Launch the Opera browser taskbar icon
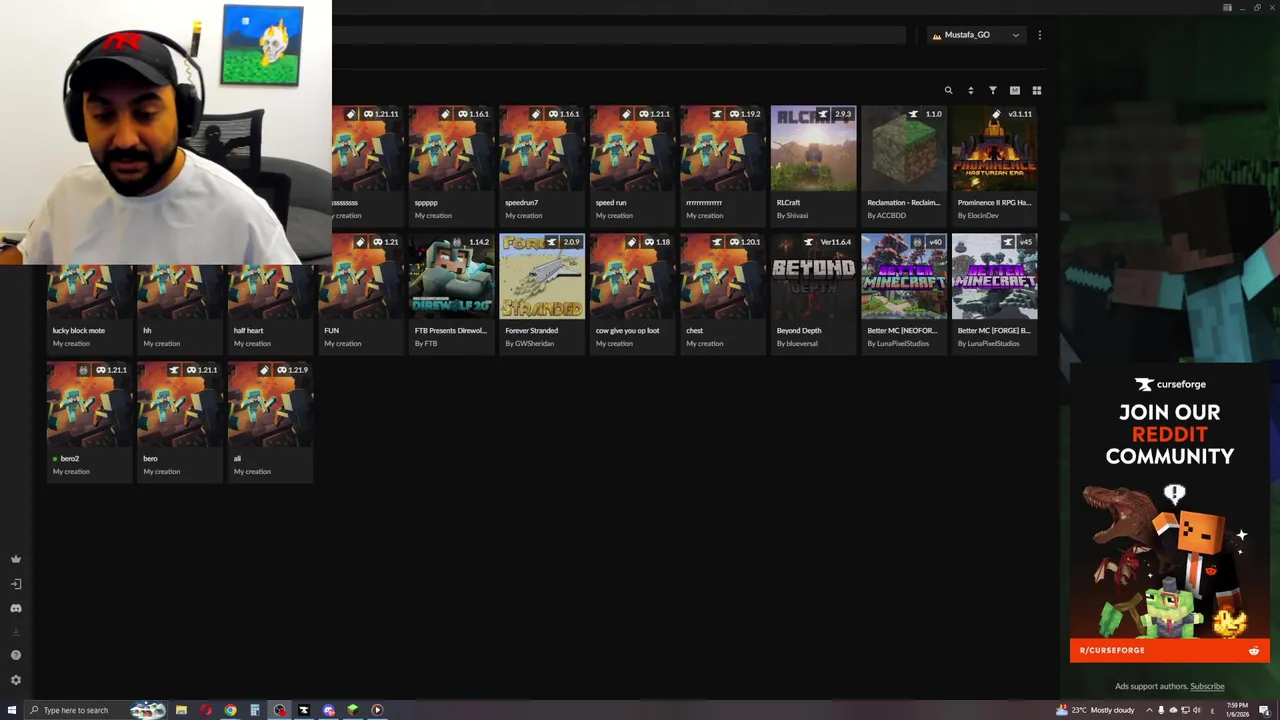This screenshot has width=1280, height=720. pos(206,710)
